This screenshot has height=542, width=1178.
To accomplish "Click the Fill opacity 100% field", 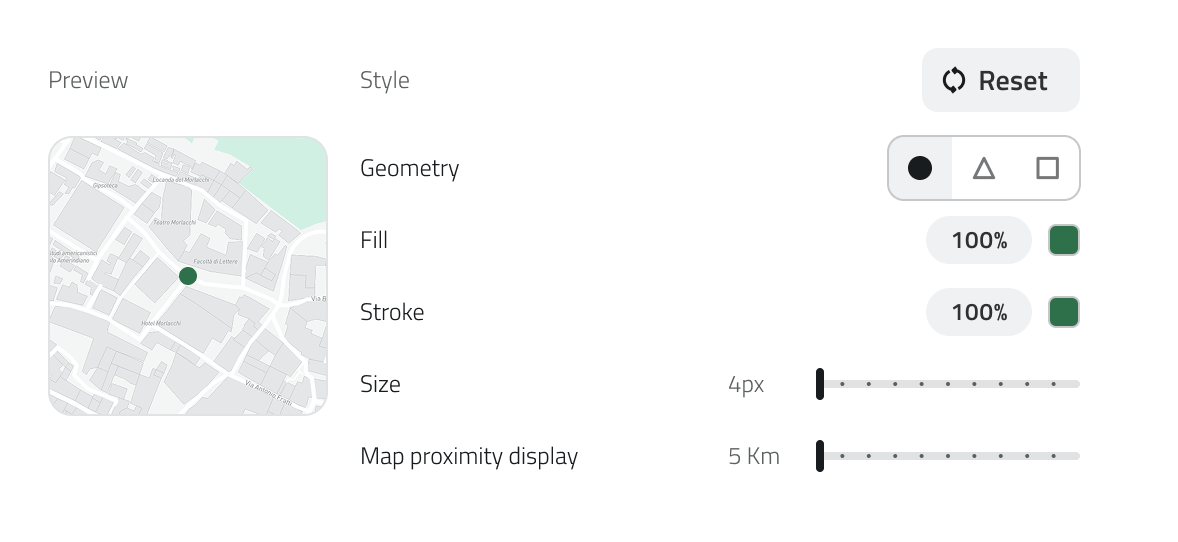I will pyautogui.click(x=978, y=240).
